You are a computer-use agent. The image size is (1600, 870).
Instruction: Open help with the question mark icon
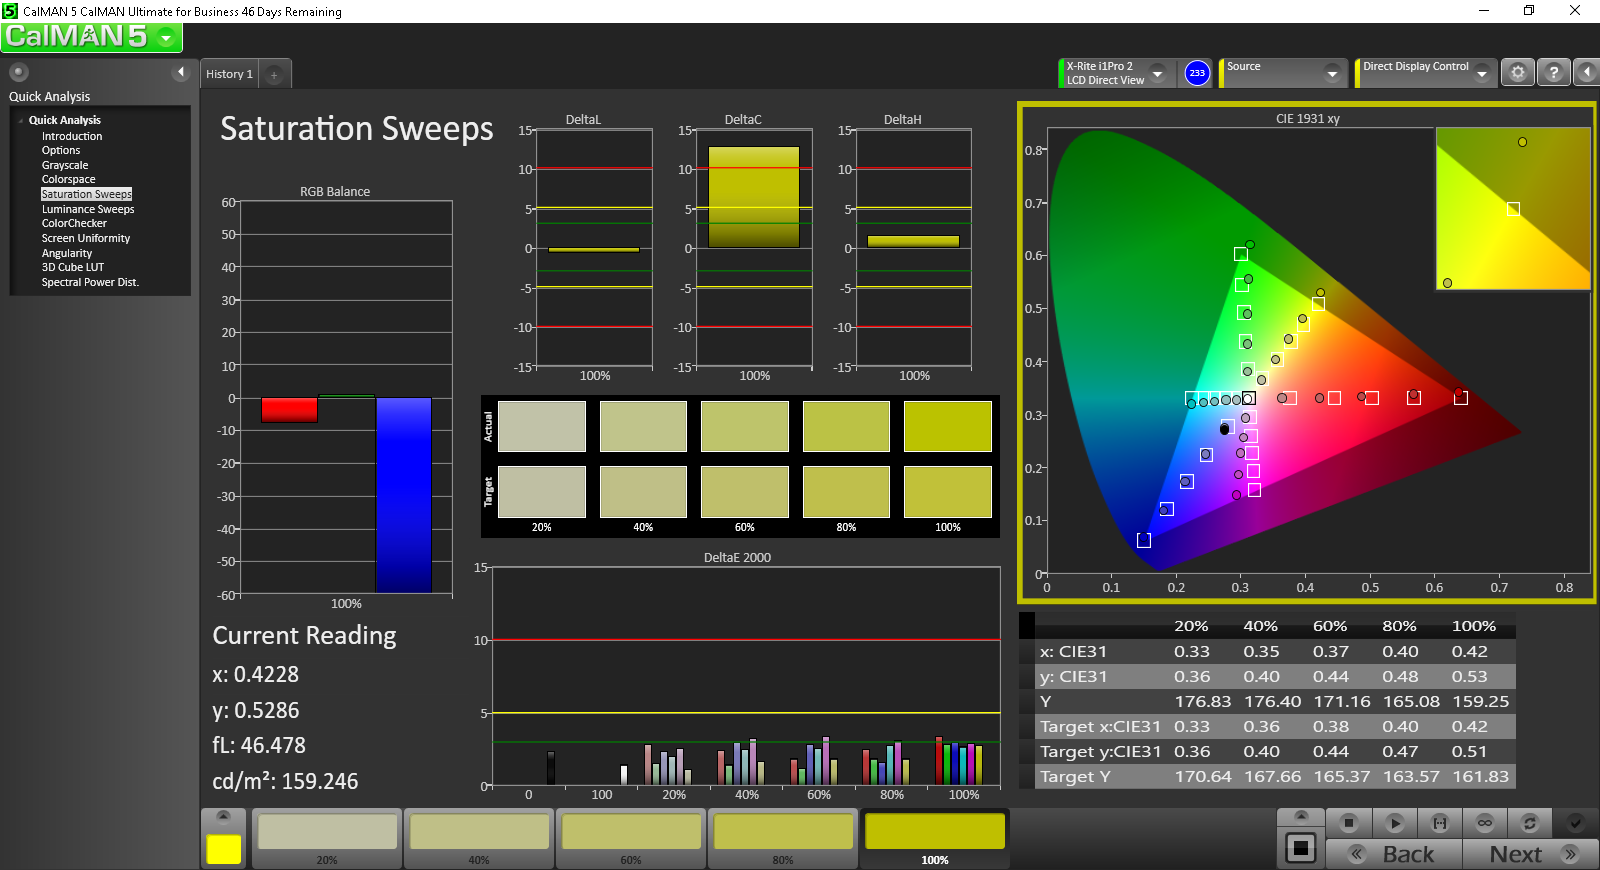(1553, 73)
